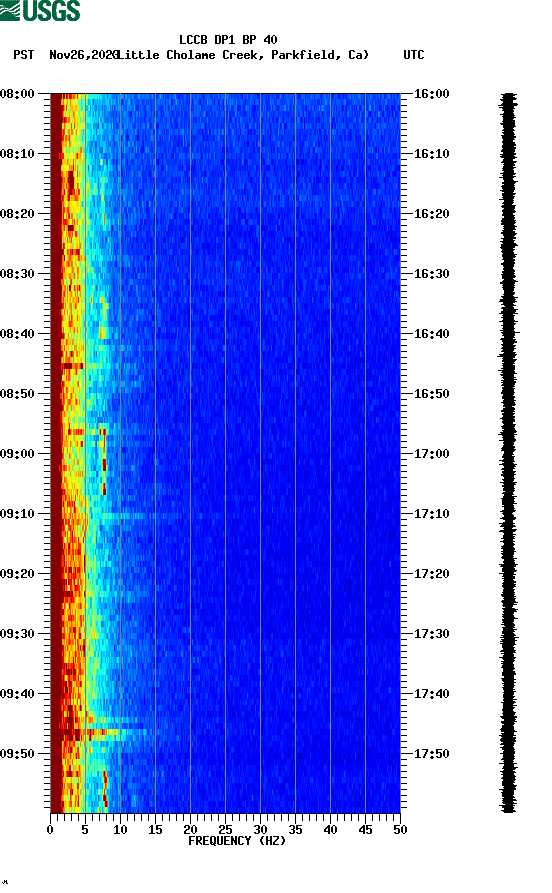Click the 'FREQUENCY (HZ)' axis title
Screen dimensions: 552x893
[x=237, y=841]
